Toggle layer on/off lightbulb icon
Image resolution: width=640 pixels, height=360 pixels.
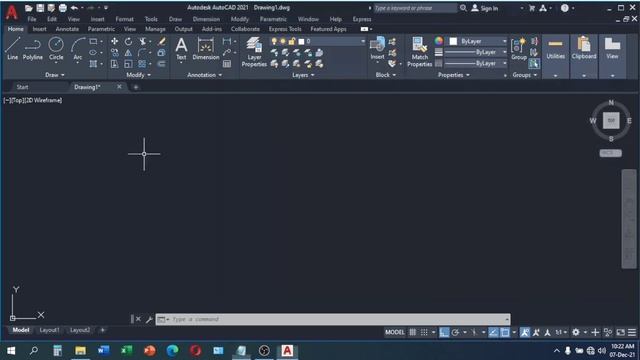pos(274,41)
